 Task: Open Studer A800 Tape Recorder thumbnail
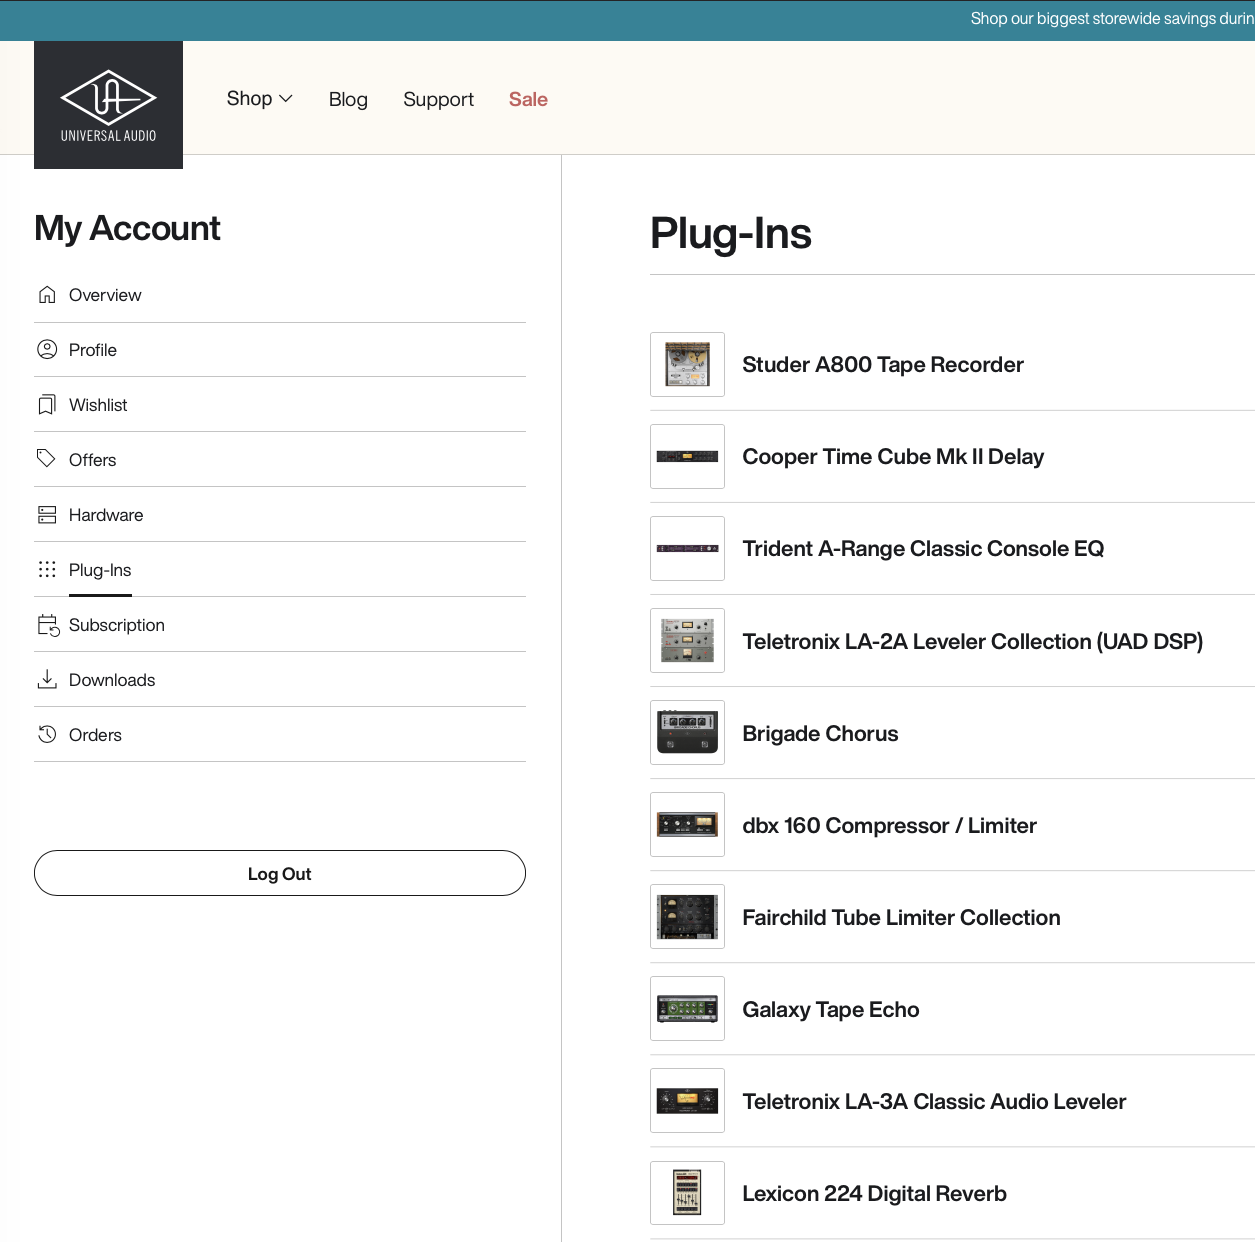point(687,365)
